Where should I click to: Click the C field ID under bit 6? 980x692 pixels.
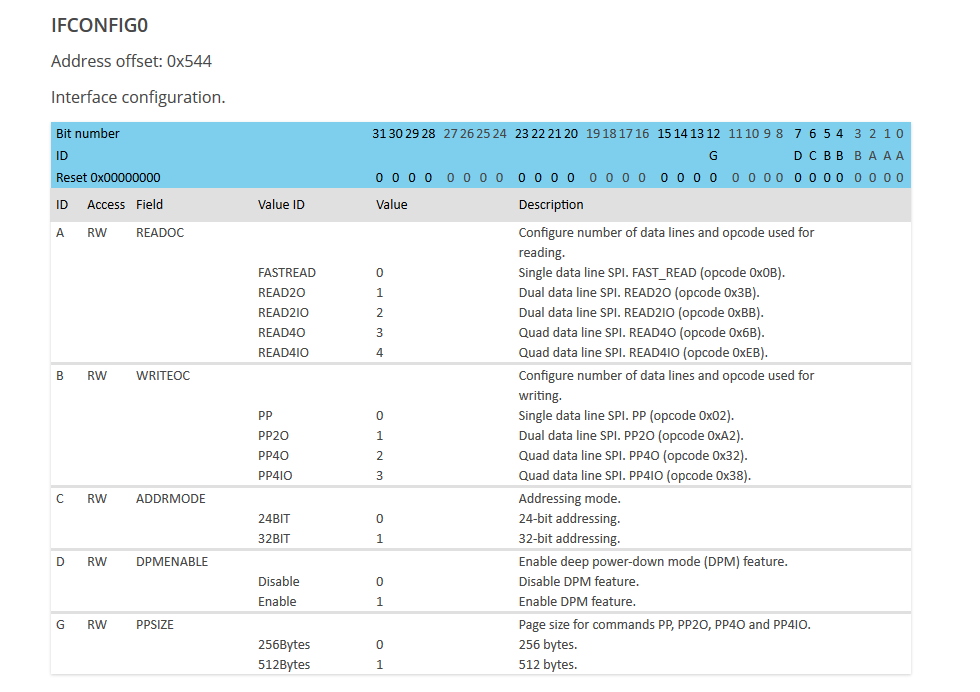coord(812,156)
